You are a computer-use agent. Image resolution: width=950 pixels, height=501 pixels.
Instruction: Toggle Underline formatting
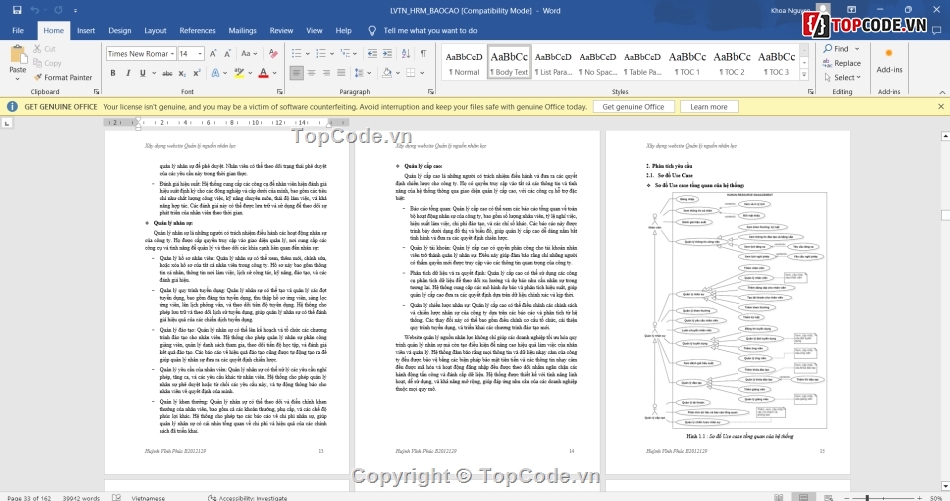(142, 73)
